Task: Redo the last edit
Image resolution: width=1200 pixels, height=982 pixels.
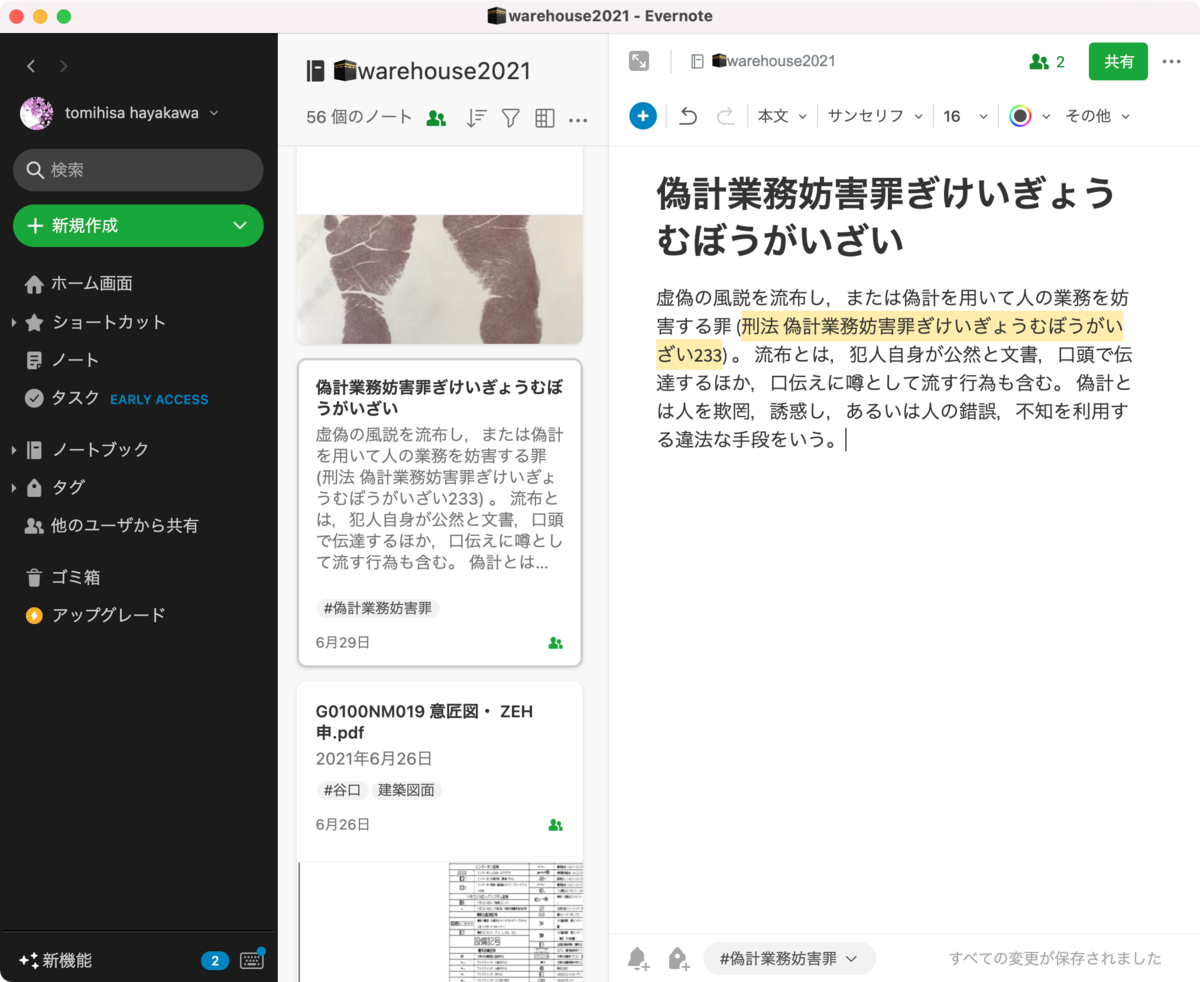Action: [x=725, y=116]
